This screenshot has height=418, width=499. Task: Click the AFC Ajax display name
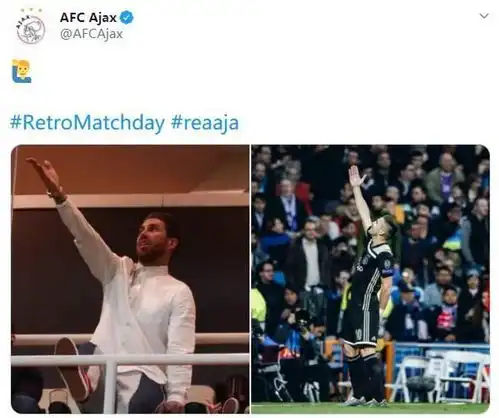coord(88,17)
